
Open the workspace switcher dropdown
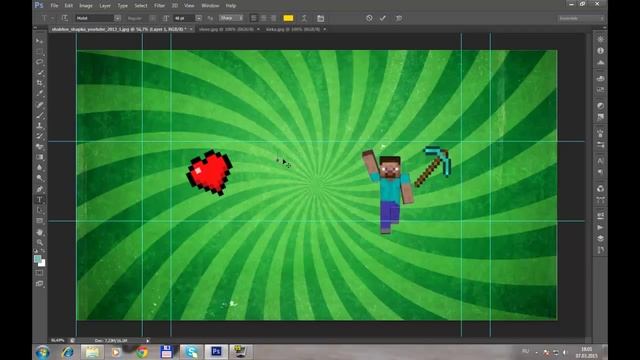click(580, 18)
